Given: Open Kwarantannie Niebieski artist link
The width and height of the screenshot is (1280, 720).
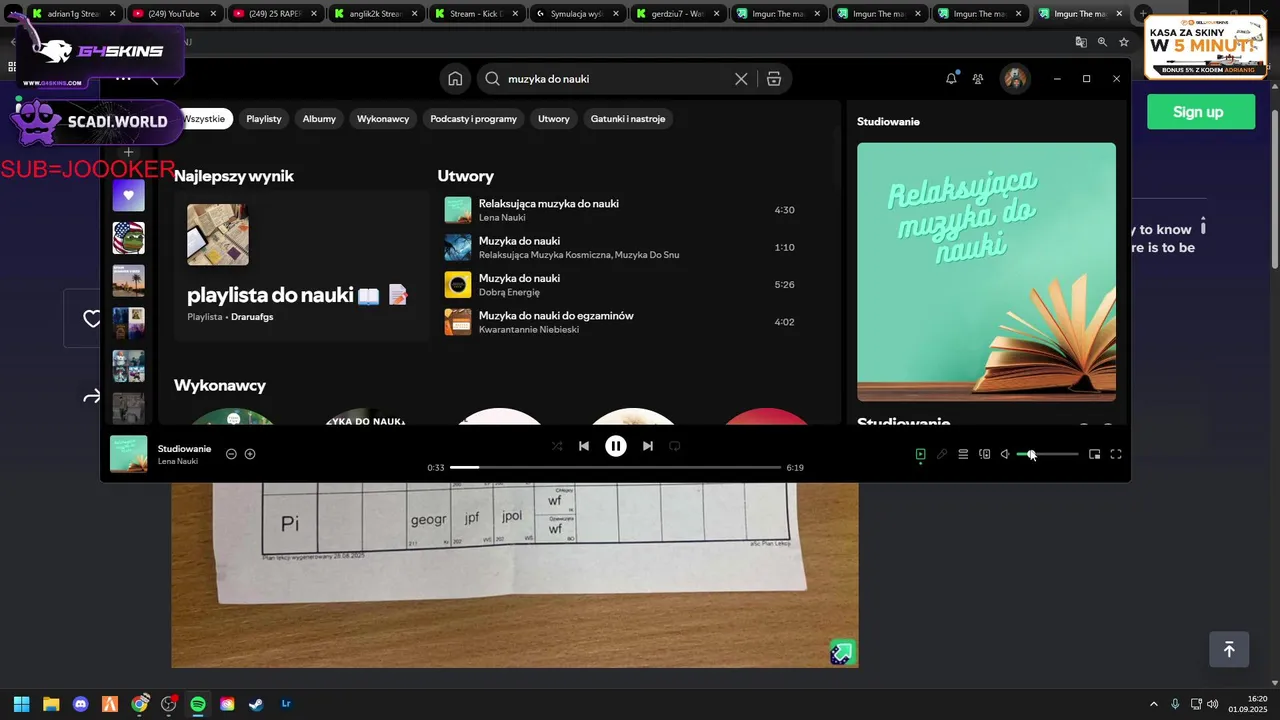Looking at the screenshot, I should 529,329.
